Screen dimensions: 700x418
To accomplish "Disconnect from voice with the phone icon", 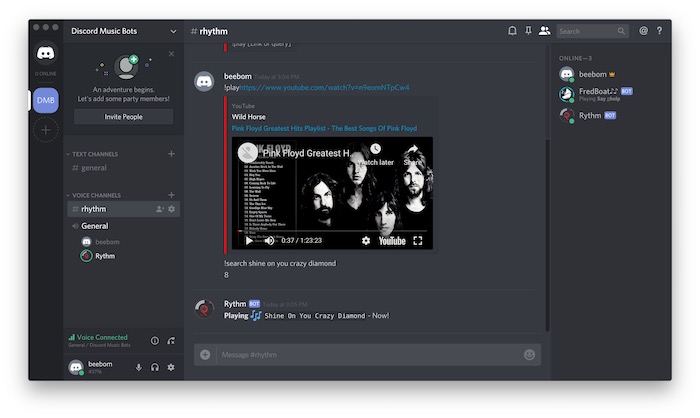I will pyautogui.click(x=171, y=341).
